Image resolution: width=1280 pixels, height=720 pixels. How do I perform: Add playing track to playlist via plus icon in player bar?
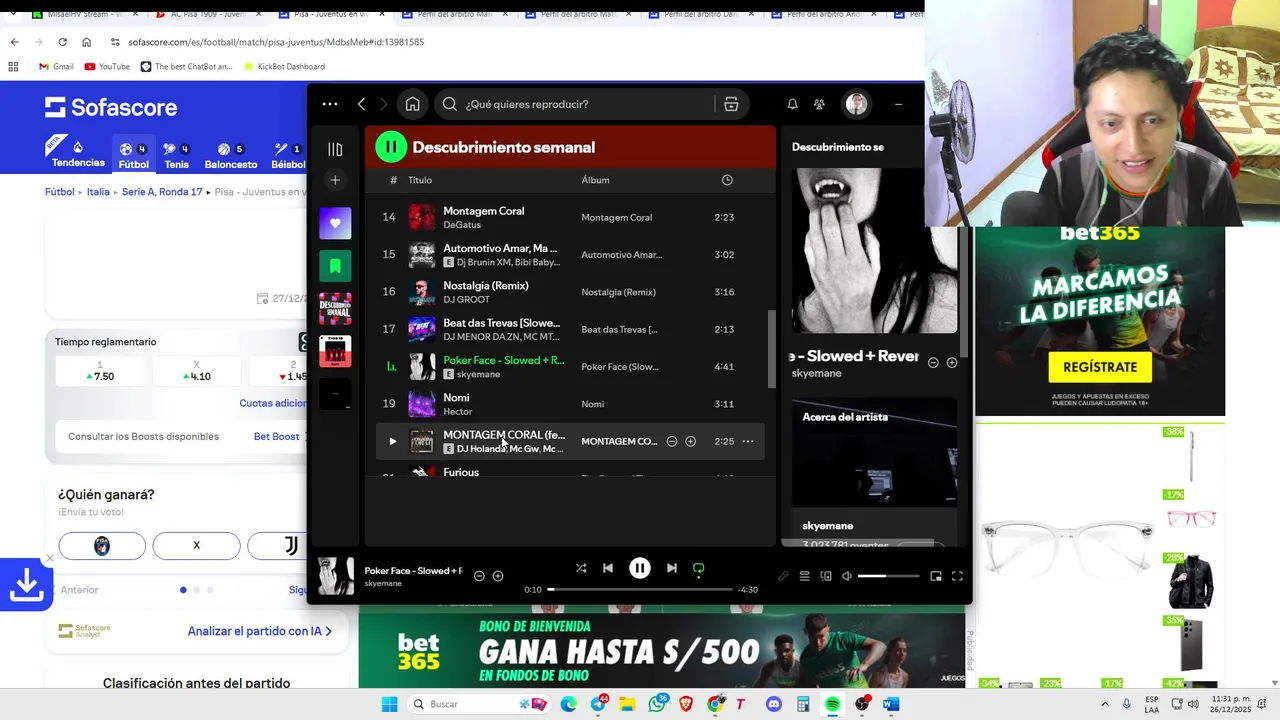(x=498, y=576)
